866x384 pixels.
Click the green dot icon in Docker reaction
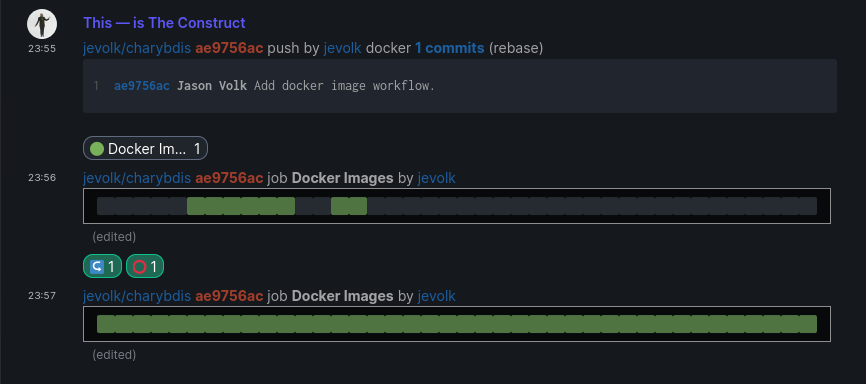pyautogui.click(x=97, y=149)
